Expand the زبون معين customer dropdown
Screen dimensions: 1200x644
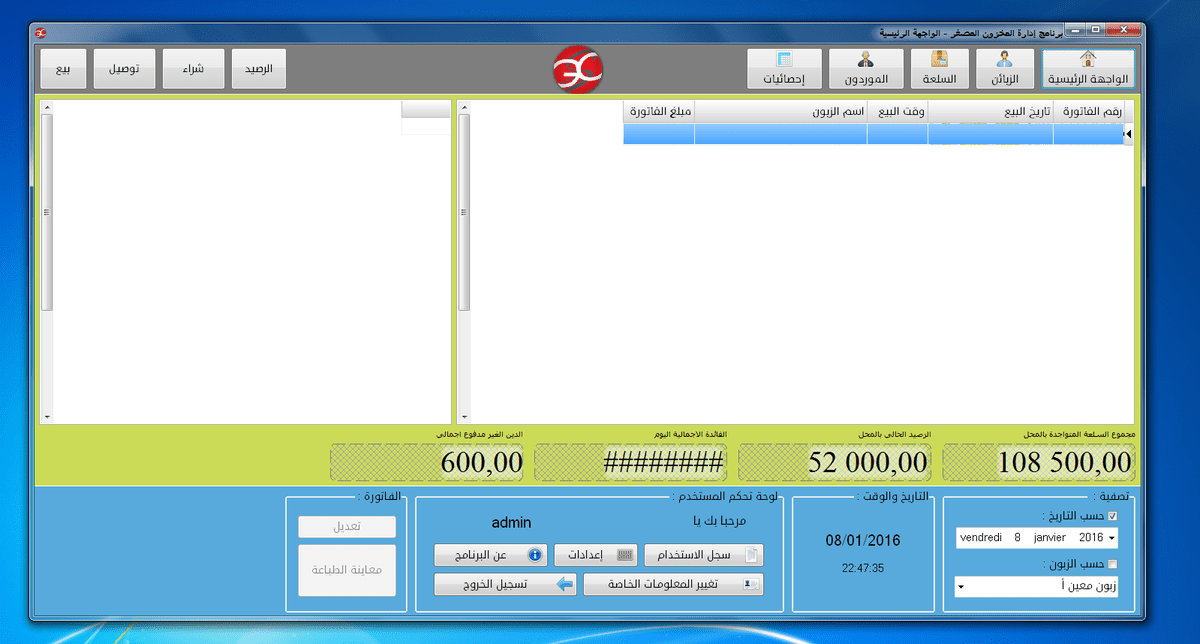(959, 588)
